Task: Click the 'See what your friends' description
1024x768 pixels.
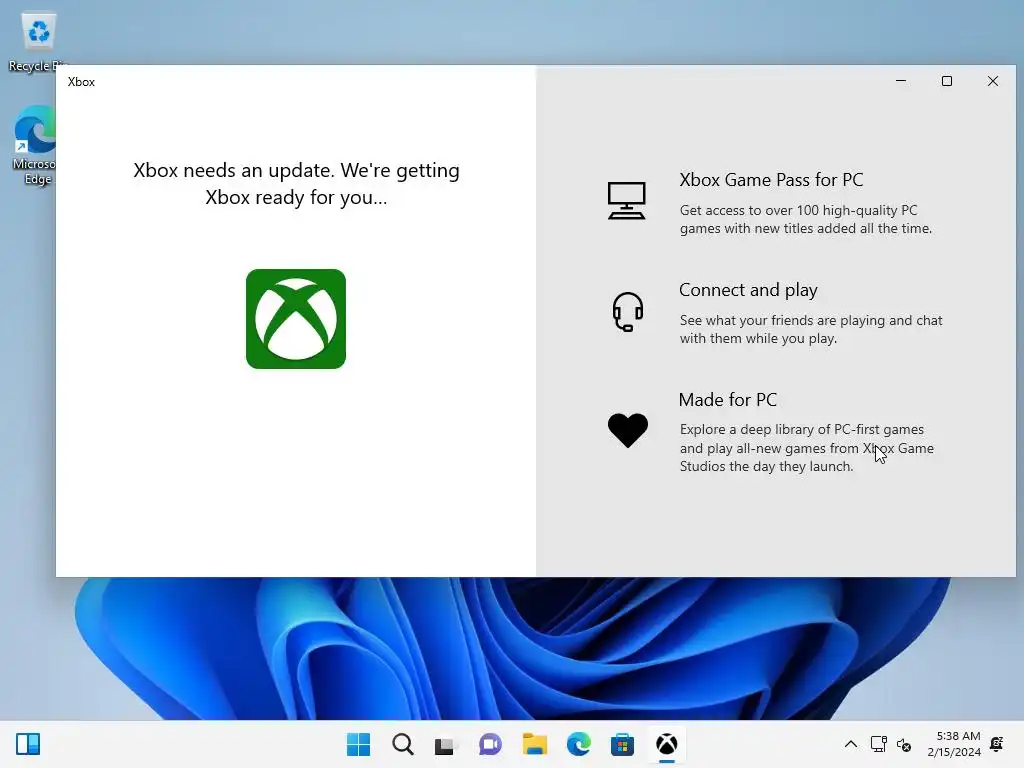Action: pyautogui.click(x=811, y=329)
